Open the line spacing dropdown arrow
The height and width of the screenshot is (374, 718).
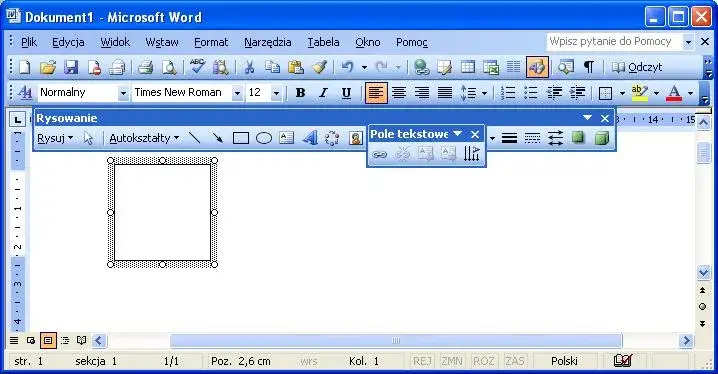point(484,93)
